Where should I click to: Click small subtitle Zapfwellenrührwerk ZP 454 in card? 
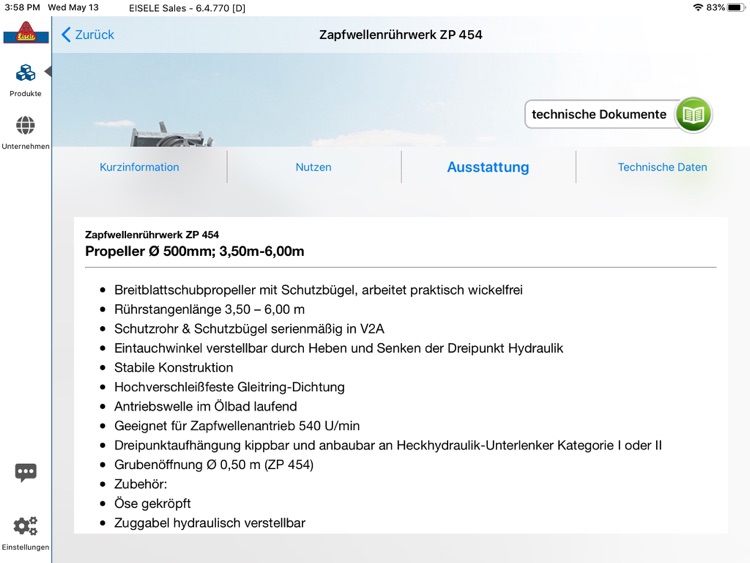pos(152,234)
